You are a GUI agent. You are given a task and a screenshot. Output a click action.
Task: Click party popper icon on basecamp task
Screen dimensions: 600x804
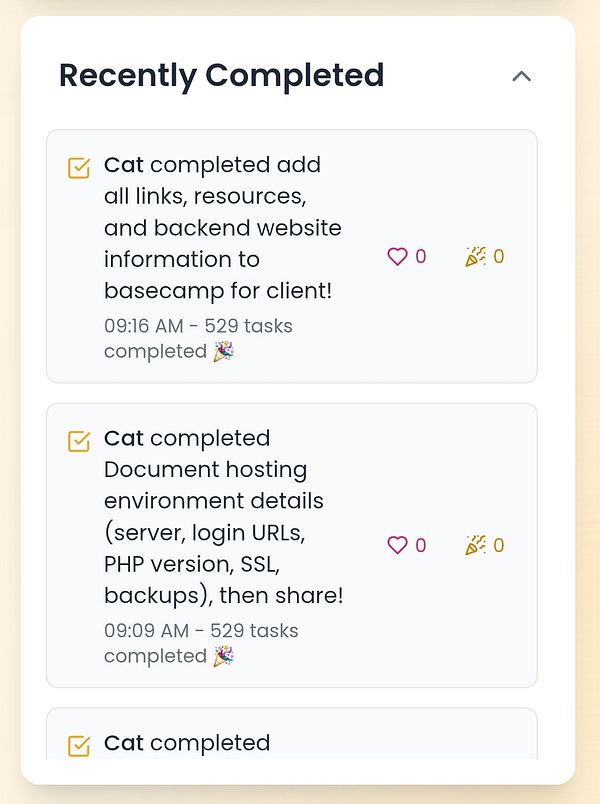click(x=475, y=257)
